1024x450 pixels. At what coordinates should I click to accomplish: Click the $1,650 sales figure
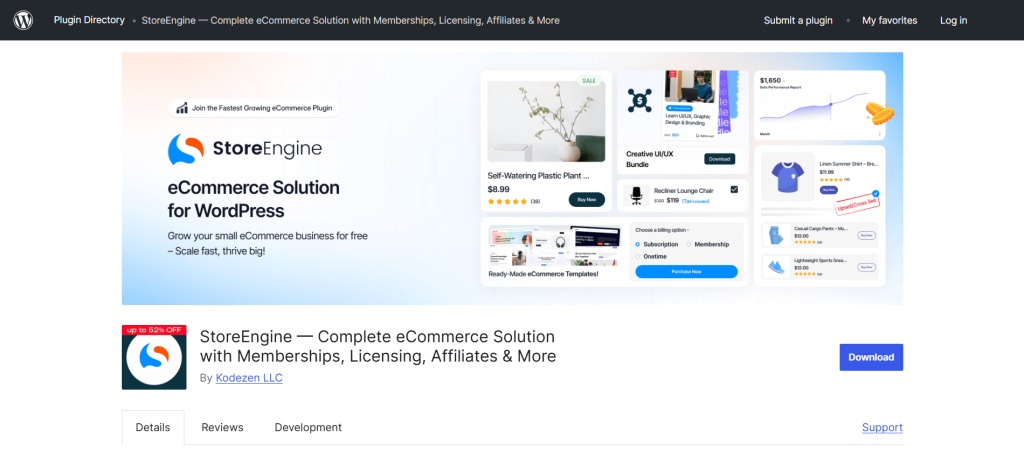coord(771,80)
